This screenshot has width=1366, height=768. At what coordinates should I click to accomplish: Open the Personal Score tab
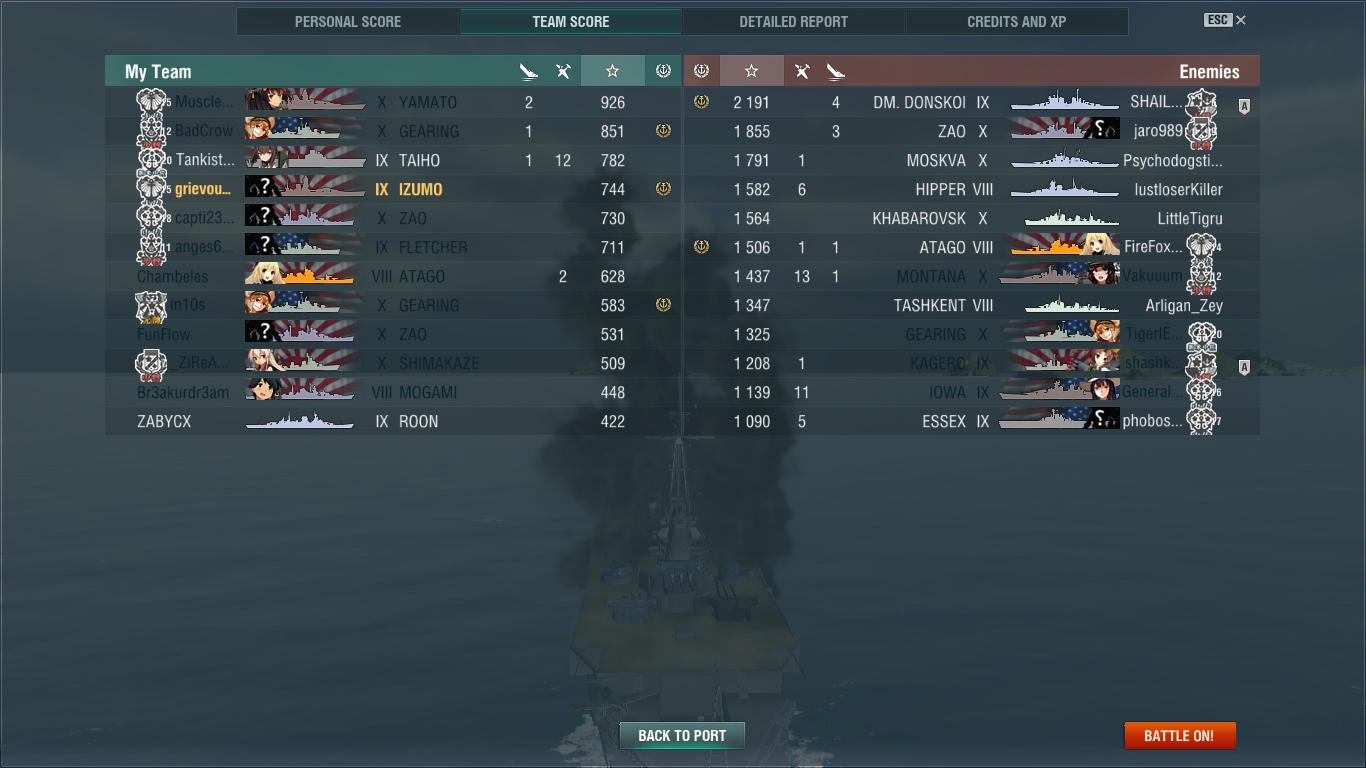point(348,21)
